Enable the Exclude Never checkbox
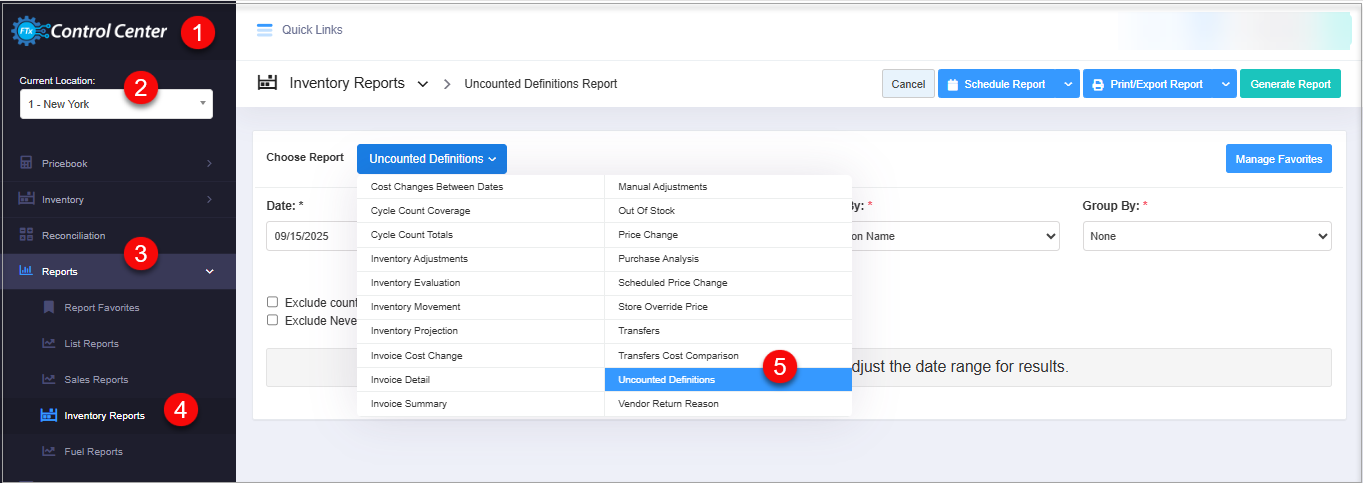This screenshot has width=1363, height=483. [x=273, y=320]
